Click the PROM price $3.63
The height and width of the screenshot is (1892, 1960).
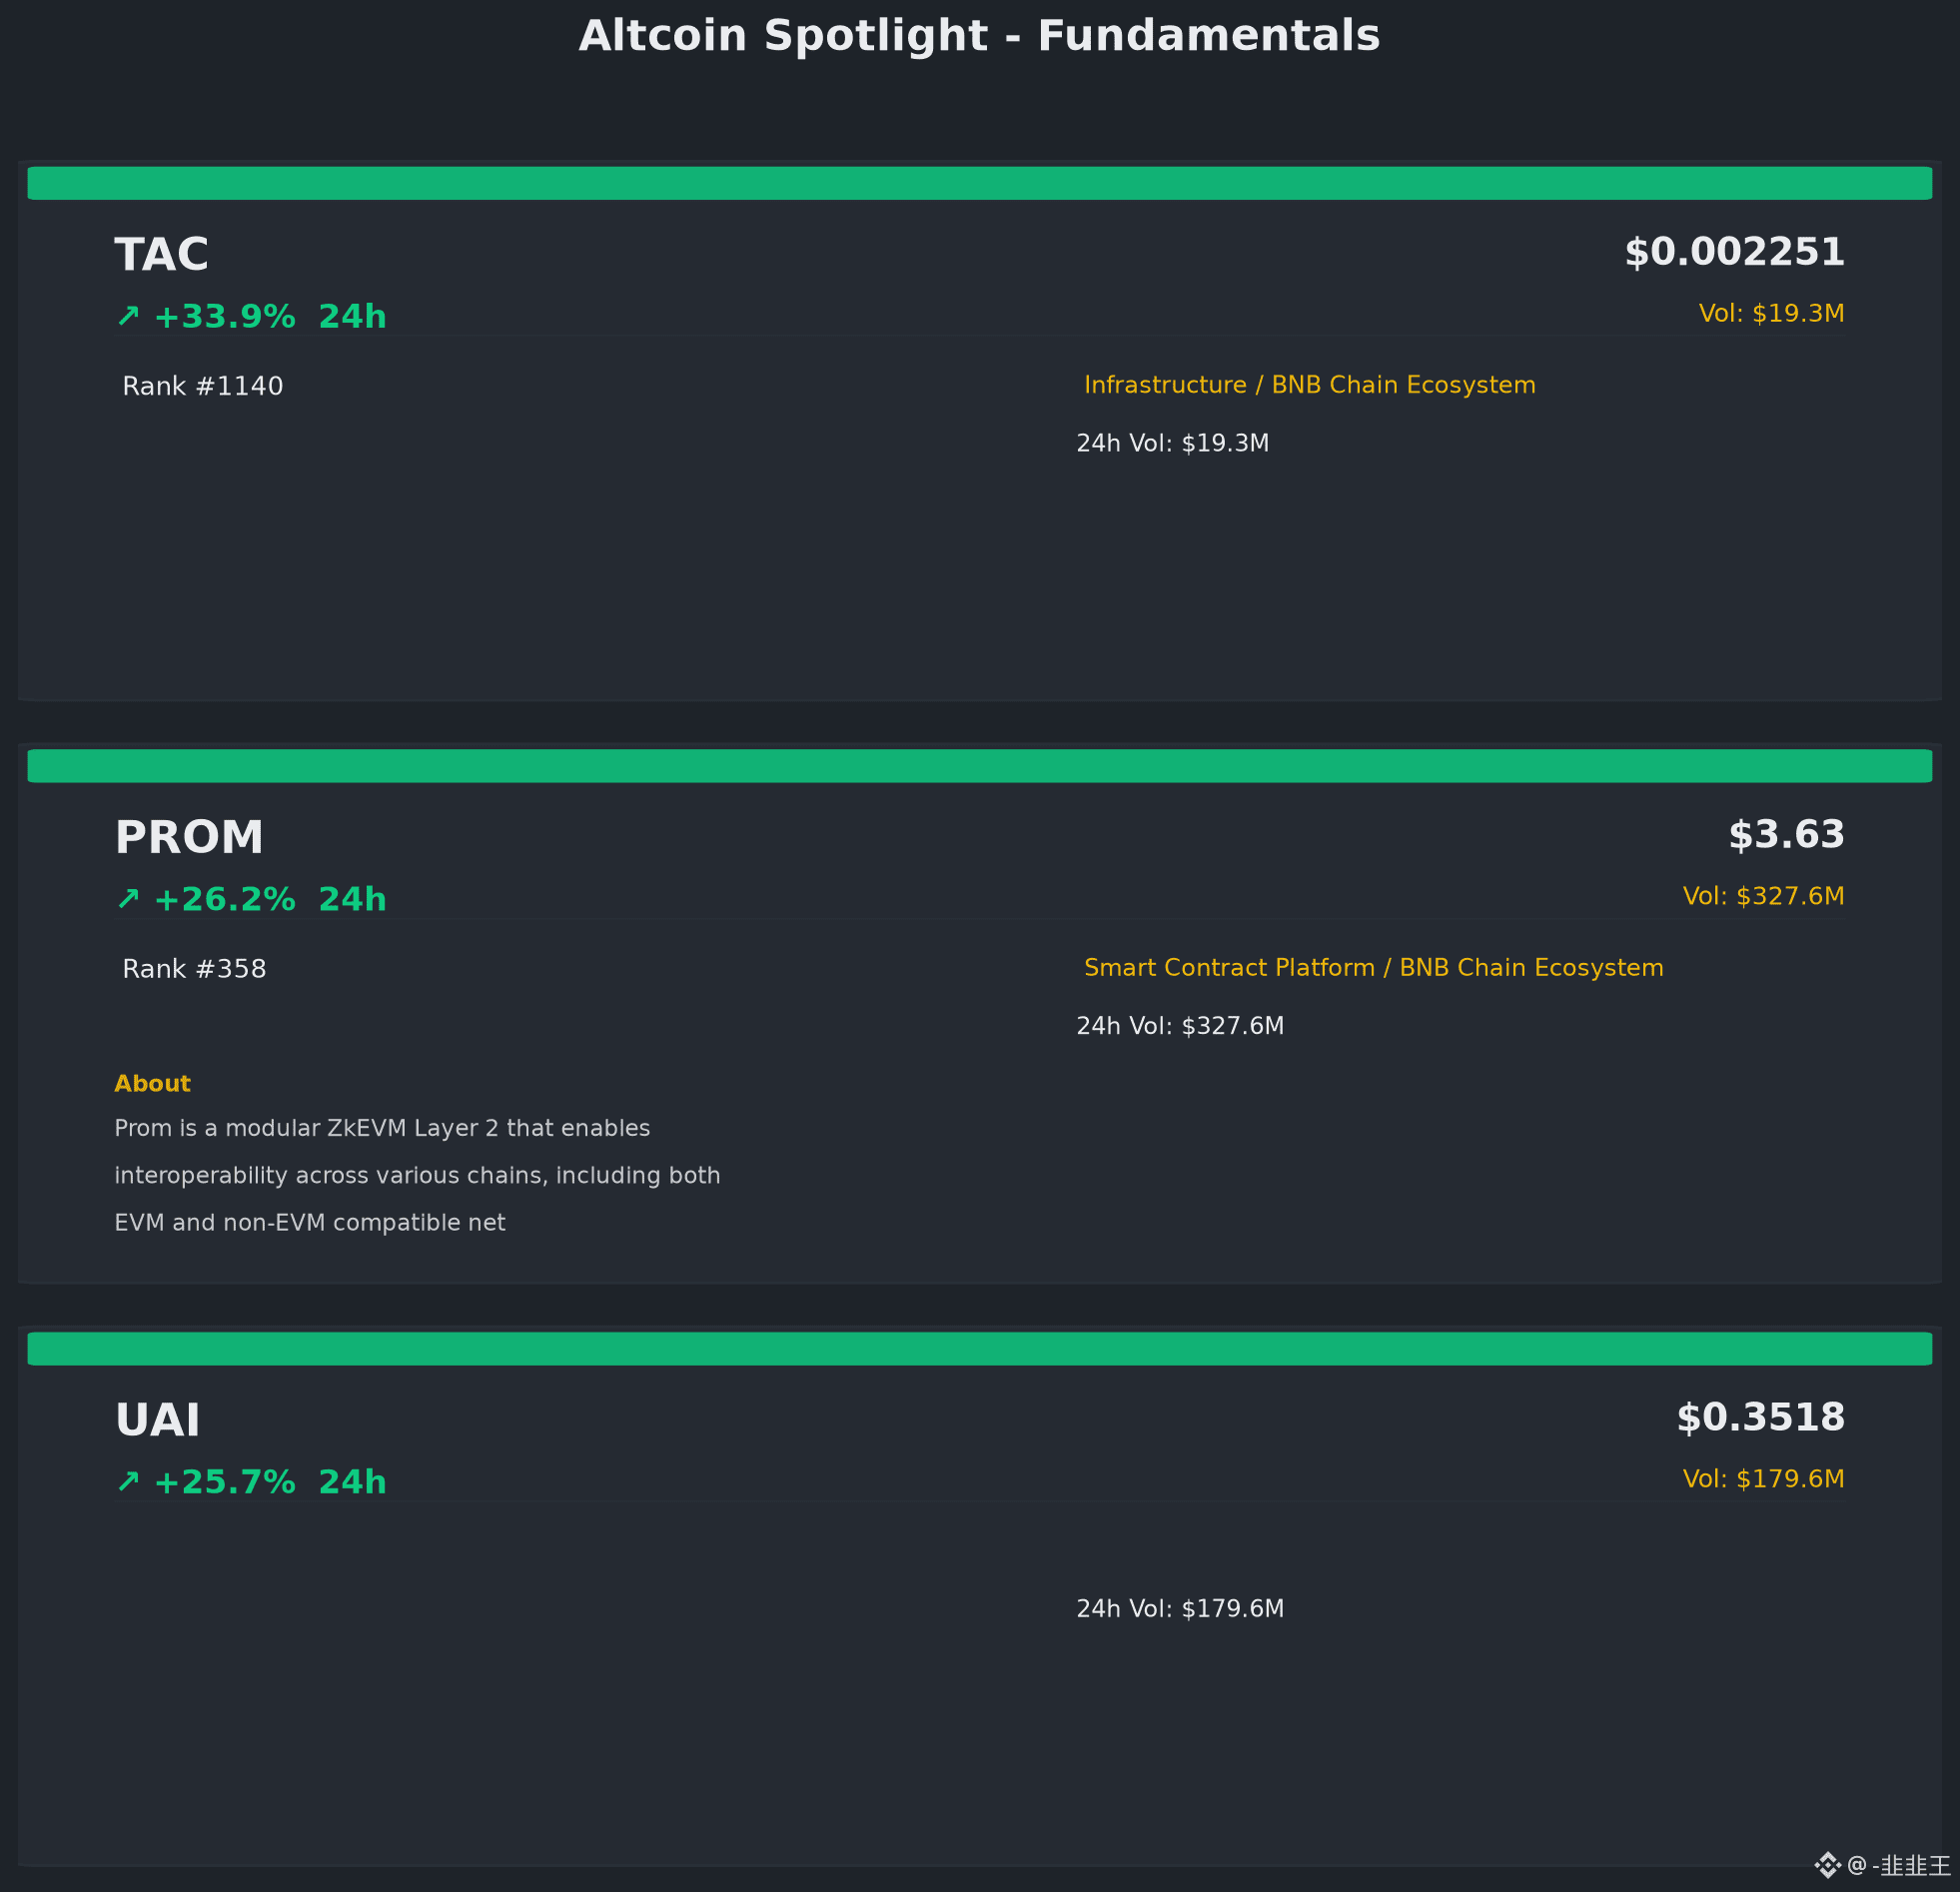click(1787, 835)
